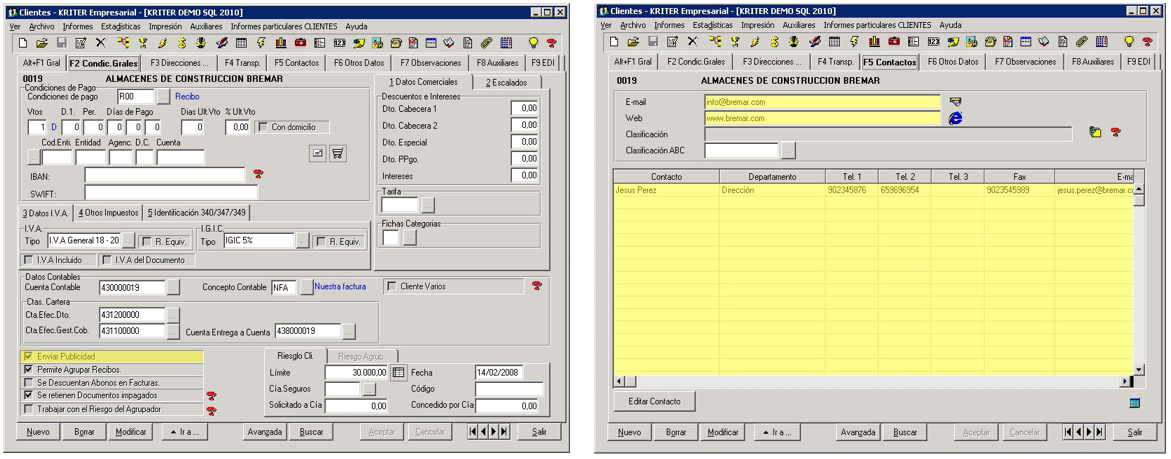Click the 123 counter icon in Condic.Grales window toolbar

340,42
